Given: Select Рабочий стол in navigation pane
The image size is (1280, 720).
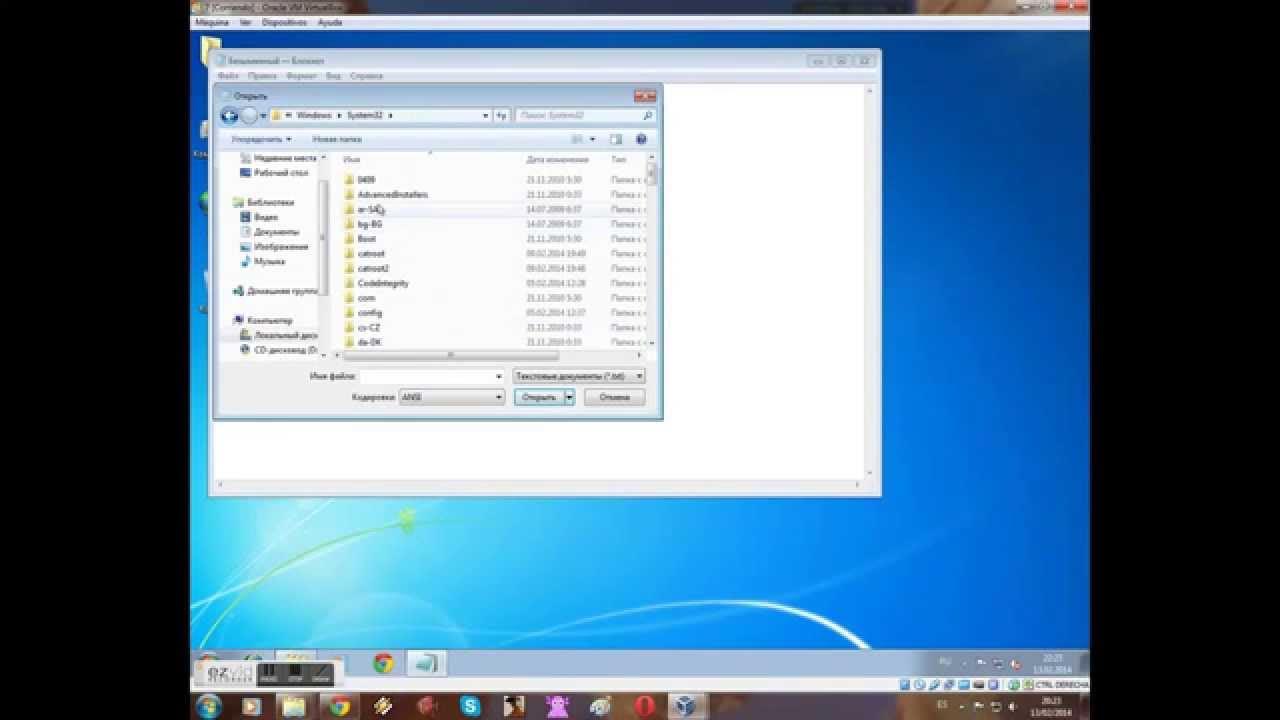Looking at the screenshot, I should [x=273, y=173].
